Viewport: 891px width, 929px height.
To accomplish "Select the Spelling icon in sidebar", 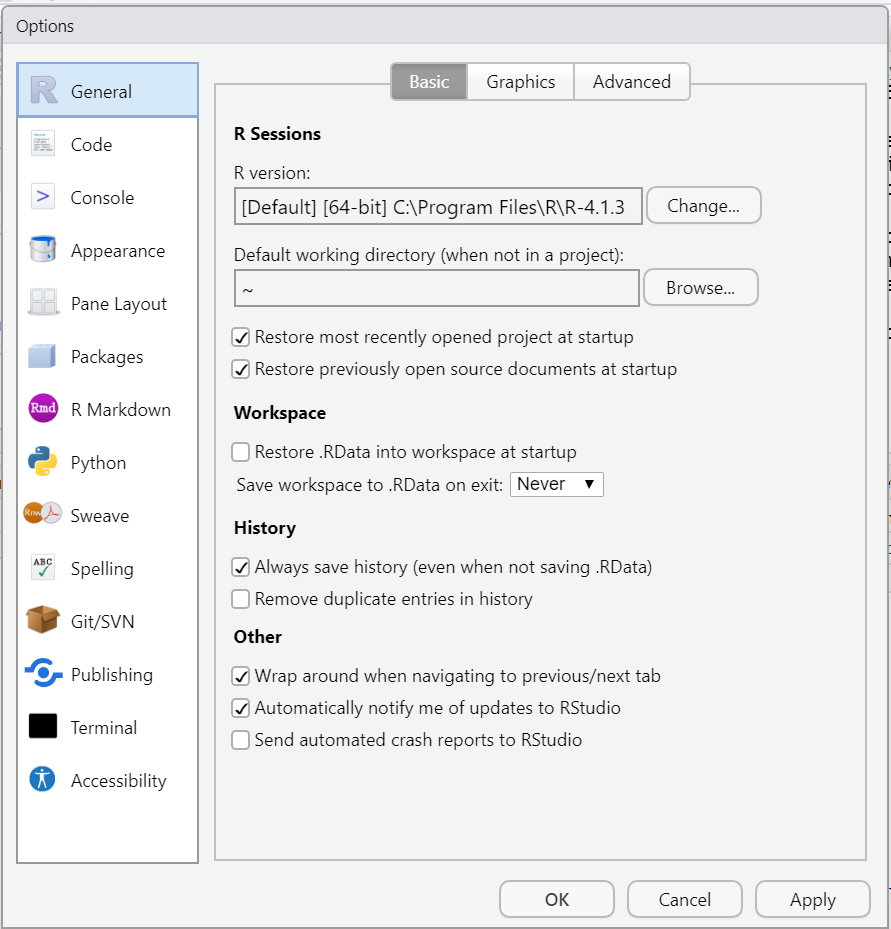I will (41, 568).
